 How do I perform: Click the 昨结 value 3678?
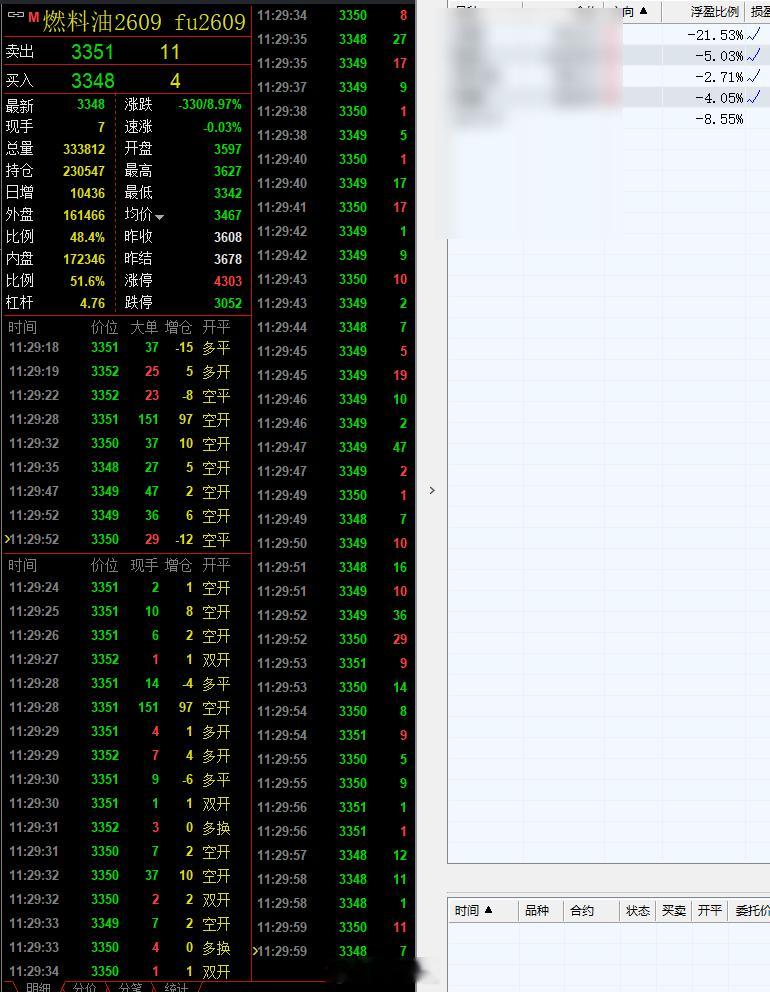(228, 259)
